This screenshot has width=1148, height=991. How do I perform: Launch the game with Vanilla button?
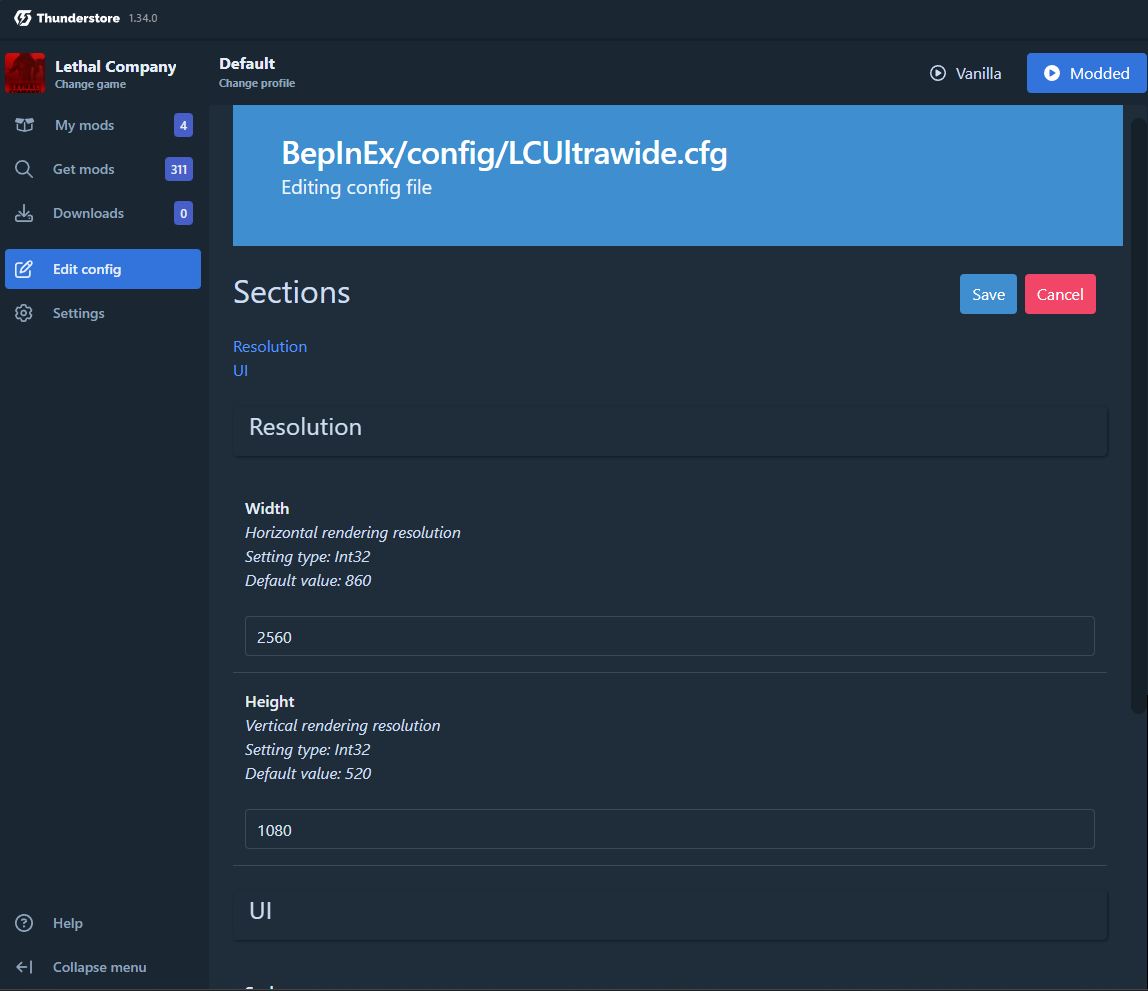pyautogui.click(x=966, y=73)
